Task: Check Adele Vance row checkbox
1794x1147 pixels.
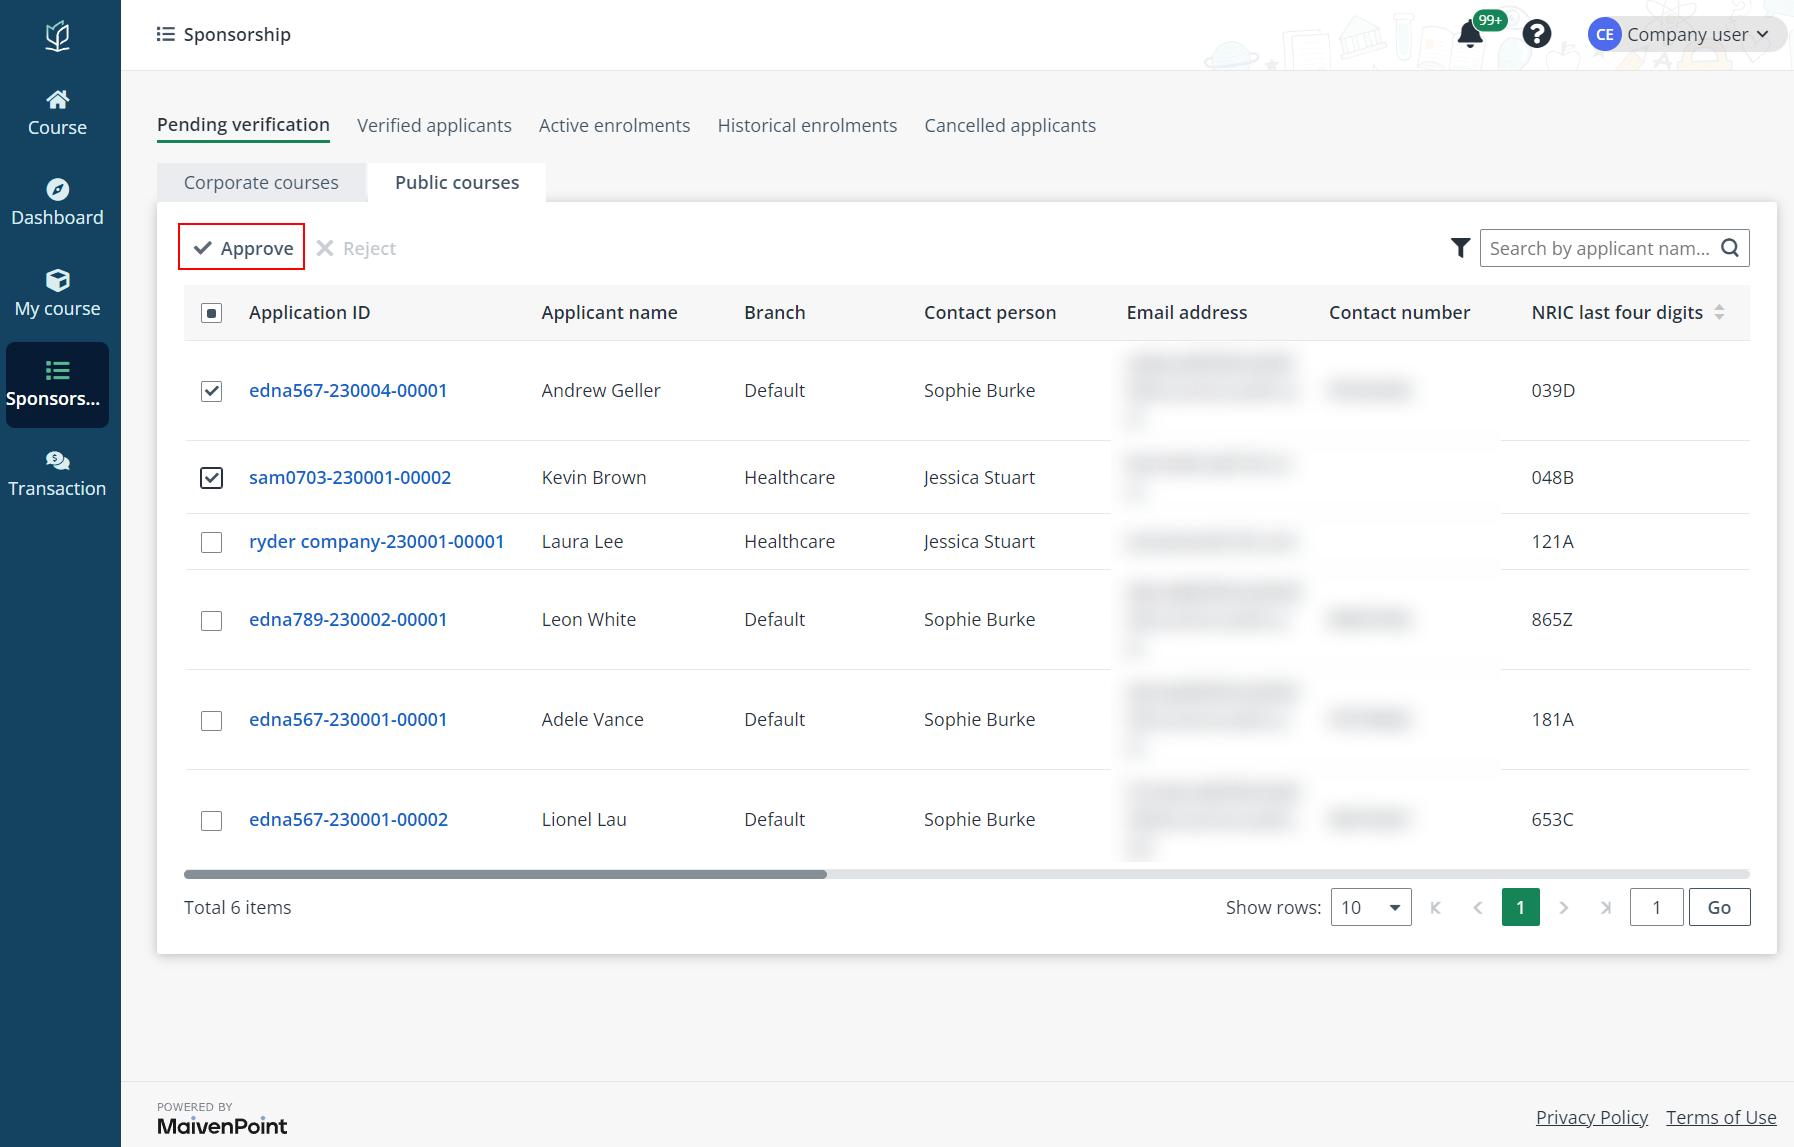Action: pyautogui.click(x=211, y=721)
